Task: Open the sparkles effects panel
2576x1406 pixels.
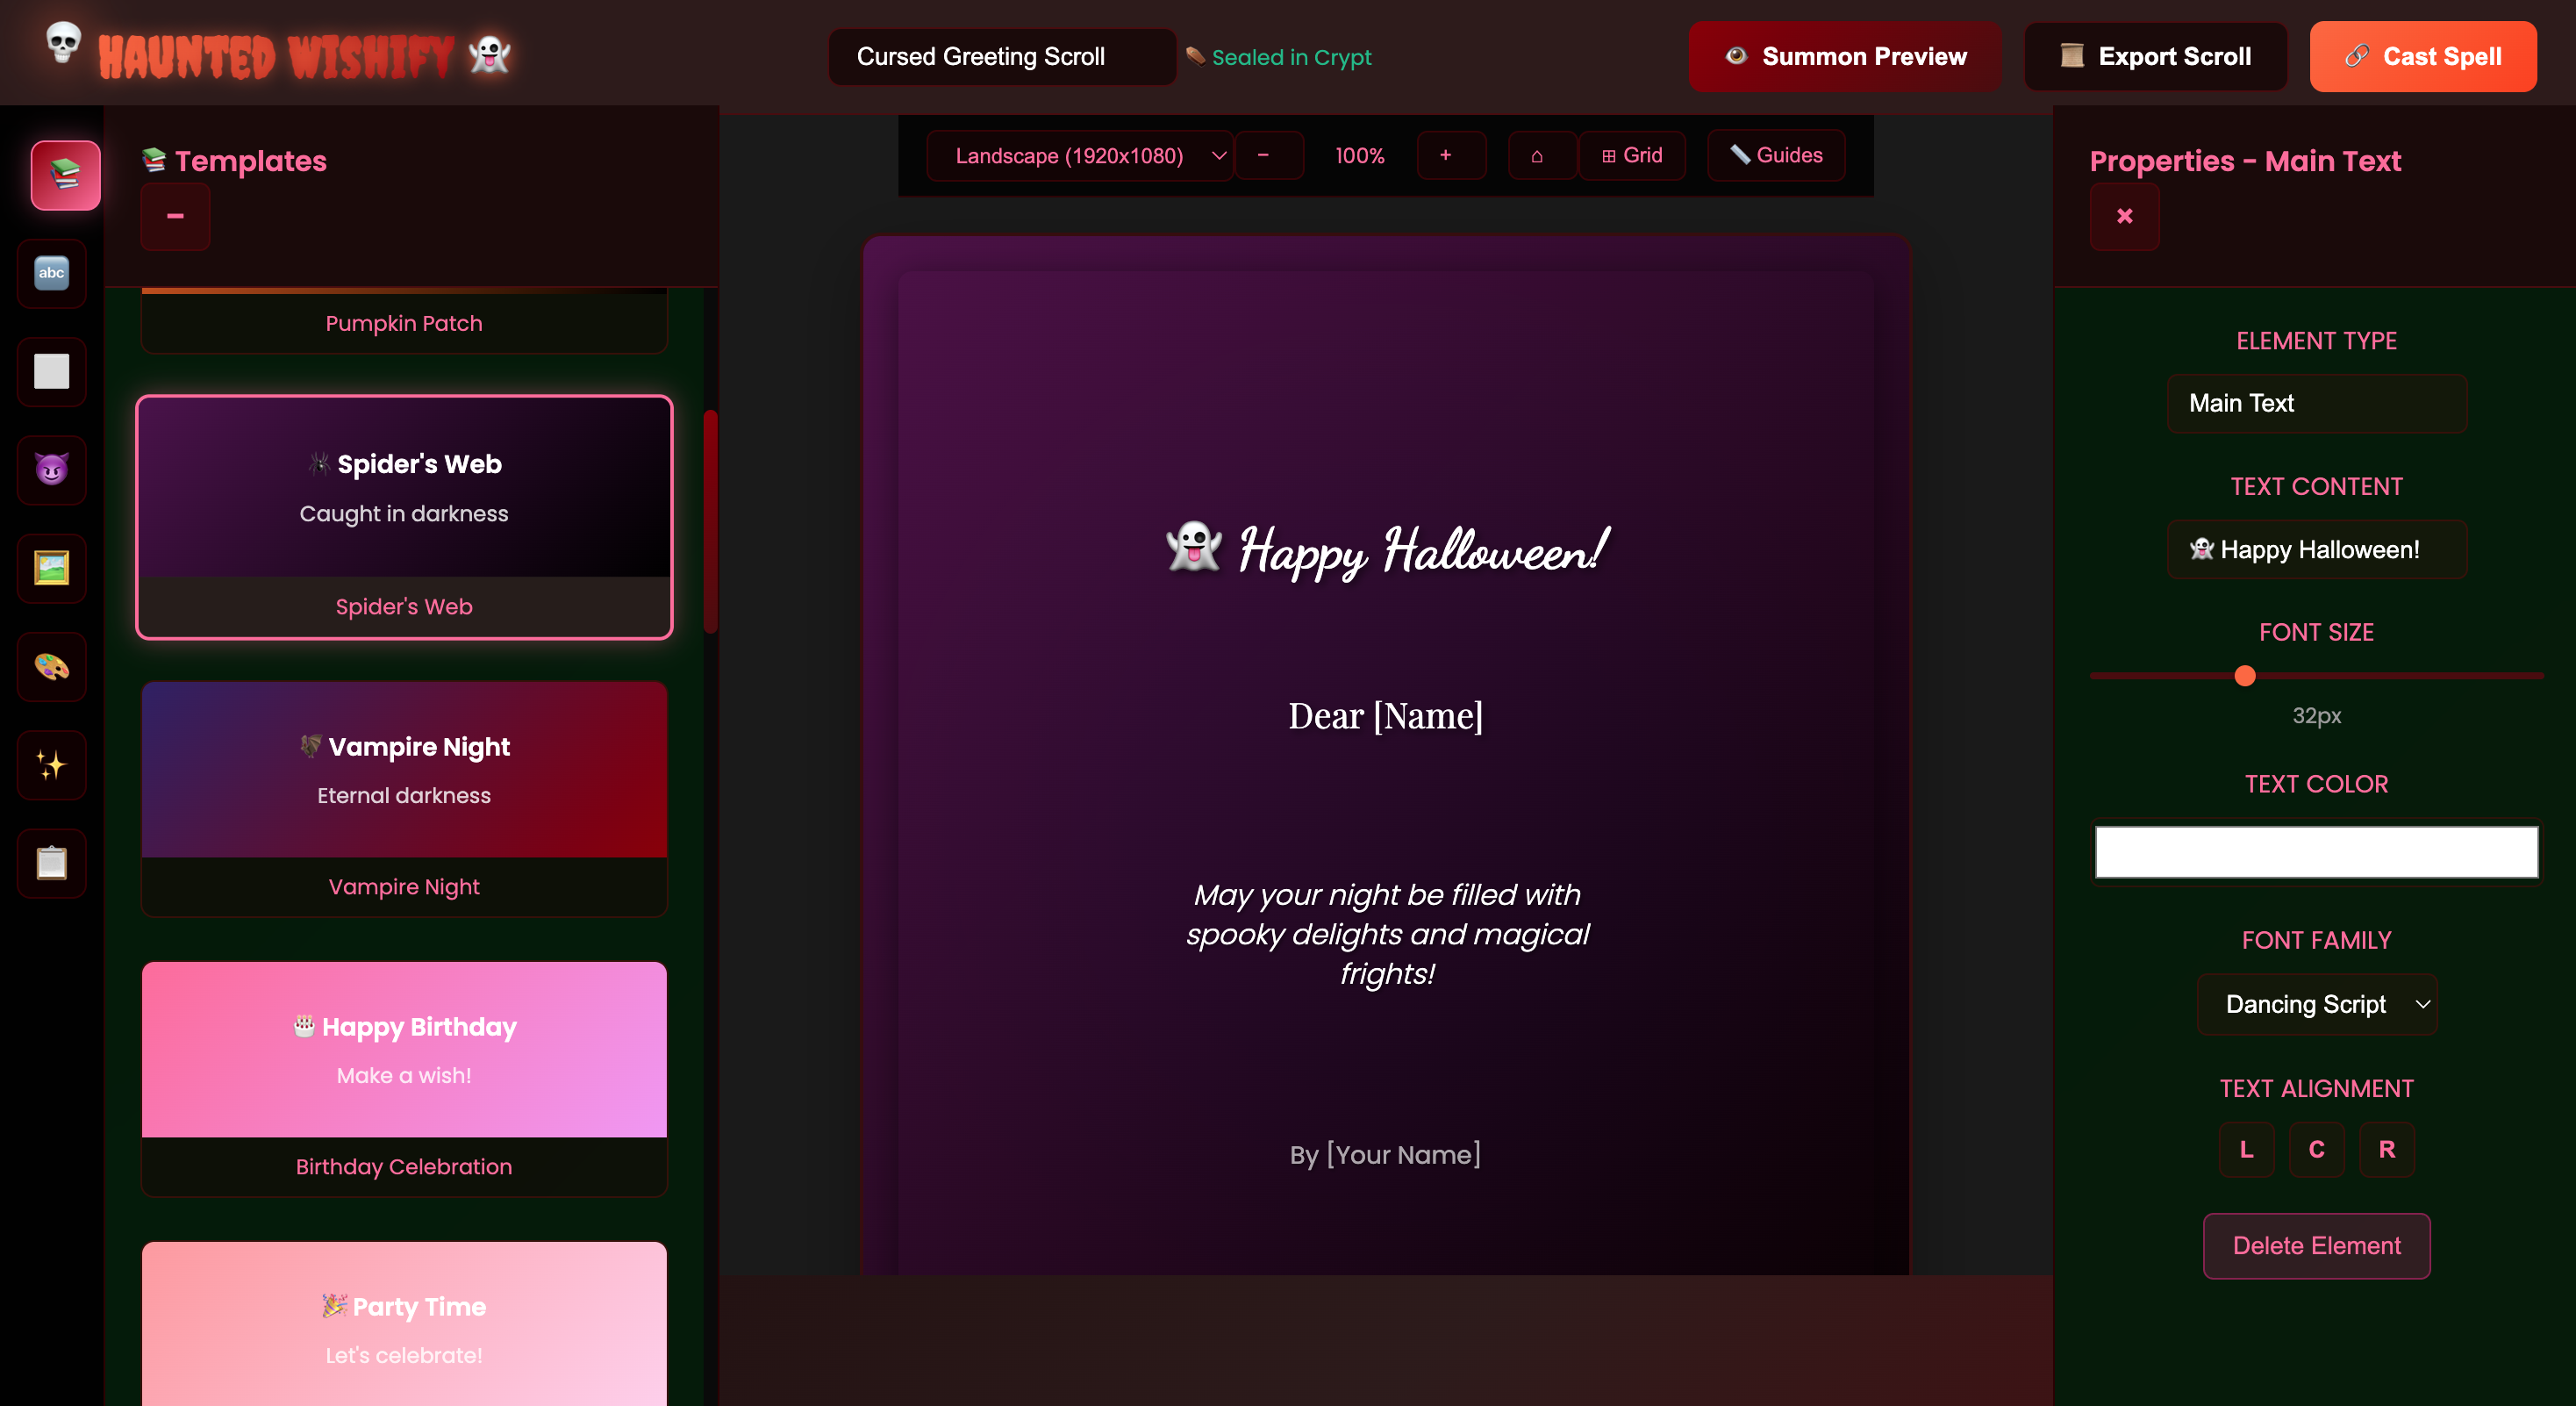Action: [52, 764]
